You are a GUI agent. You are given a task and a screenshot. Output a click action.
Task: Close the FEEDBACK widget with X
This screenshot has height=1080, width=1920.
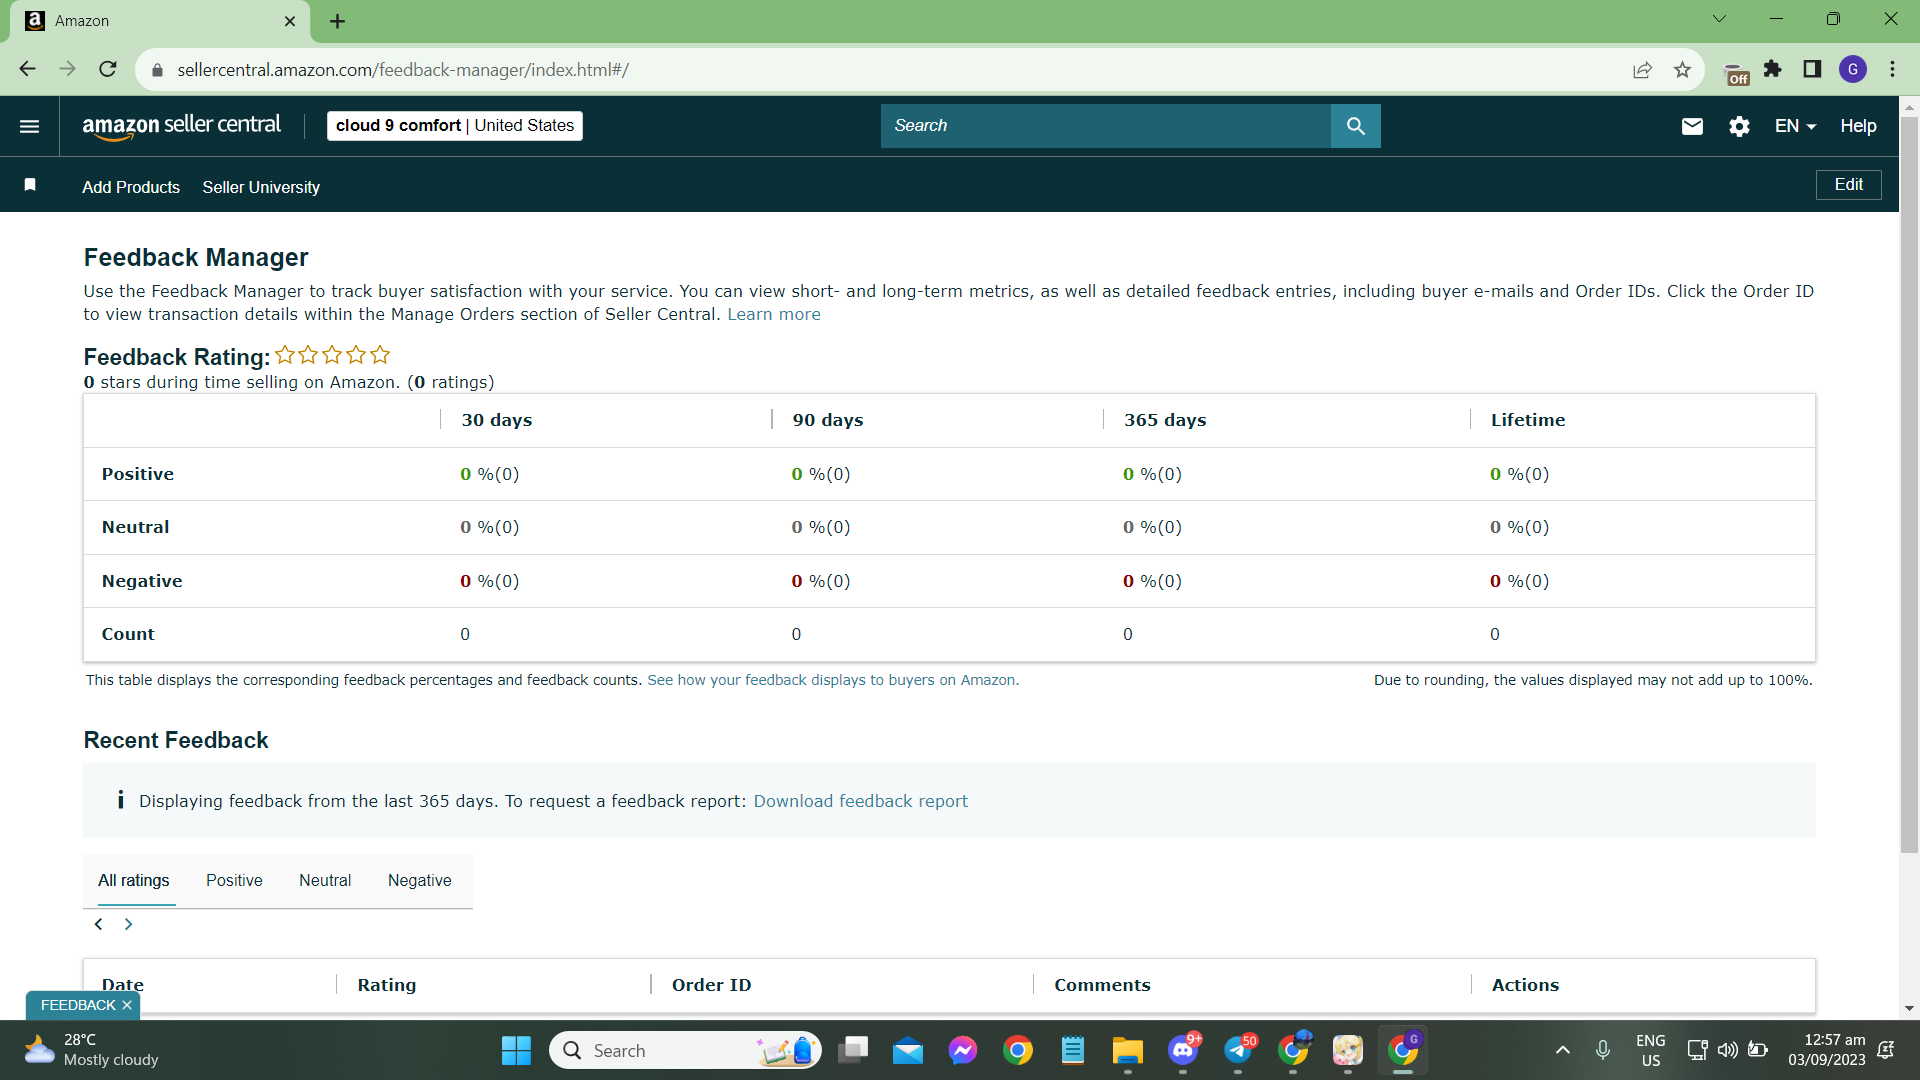[127, 1005]
